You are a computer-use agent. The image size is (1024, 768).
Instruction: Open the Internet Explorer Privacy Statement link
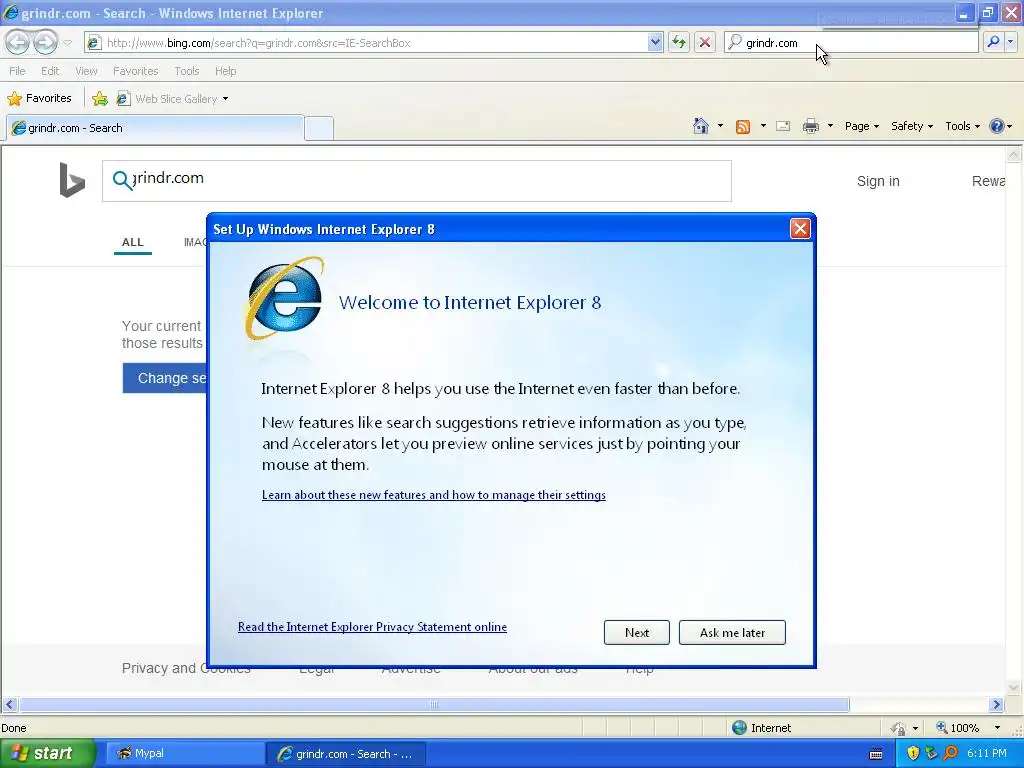point(372,627)
